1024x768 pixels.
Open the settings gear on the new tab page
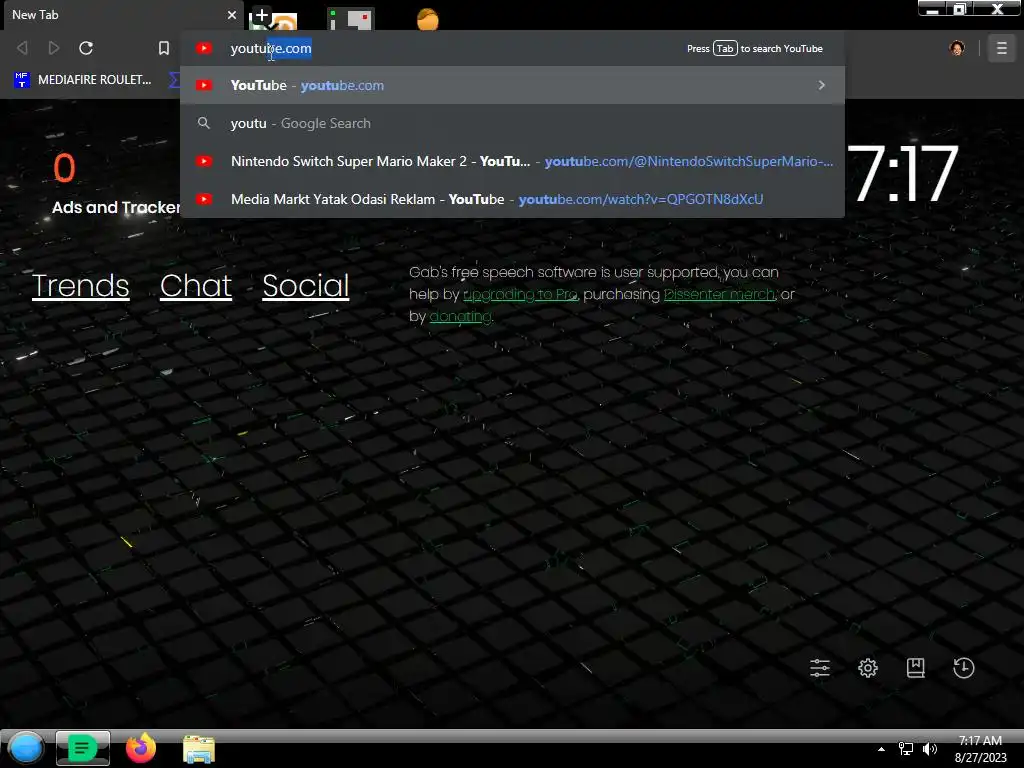[868, 668]
